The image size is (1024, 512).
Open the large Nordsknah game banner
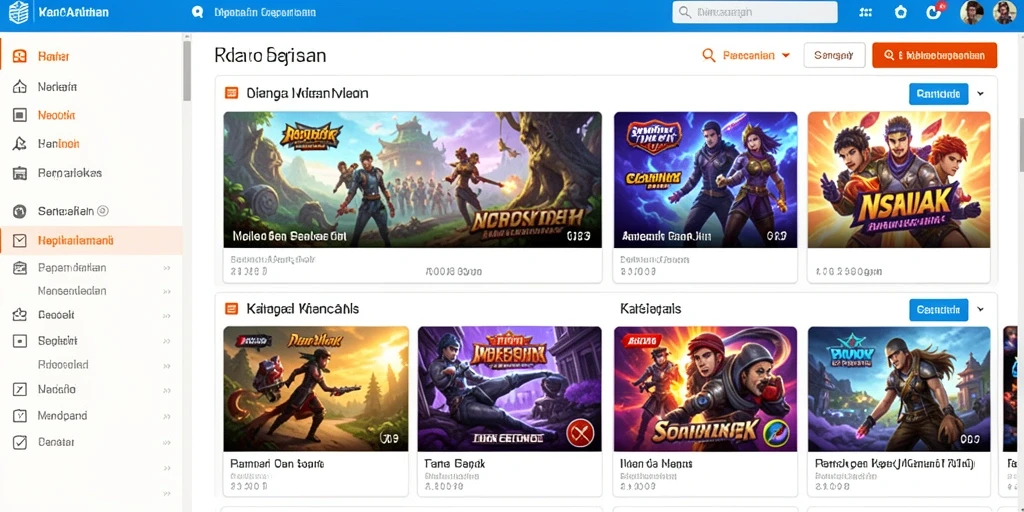[x=412, y=180]
